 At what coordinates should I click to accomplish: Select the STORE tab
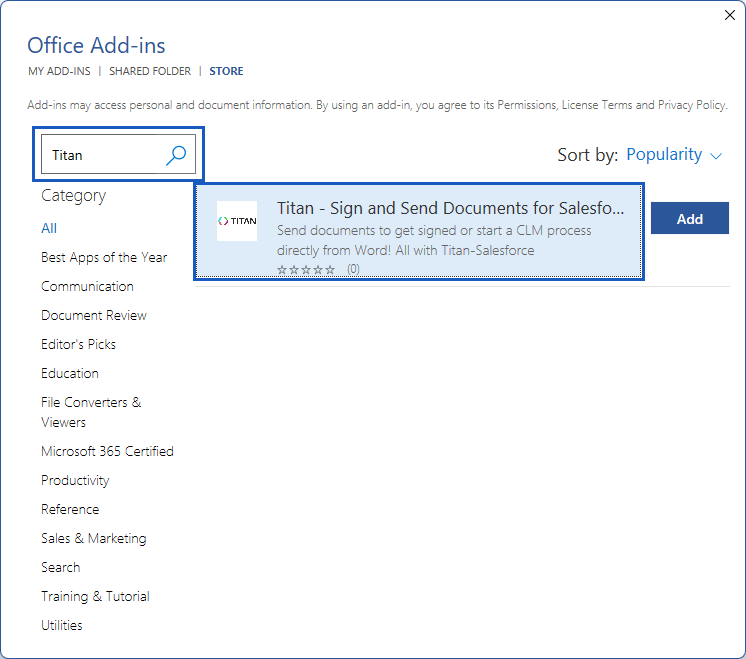tap(226, 71)
